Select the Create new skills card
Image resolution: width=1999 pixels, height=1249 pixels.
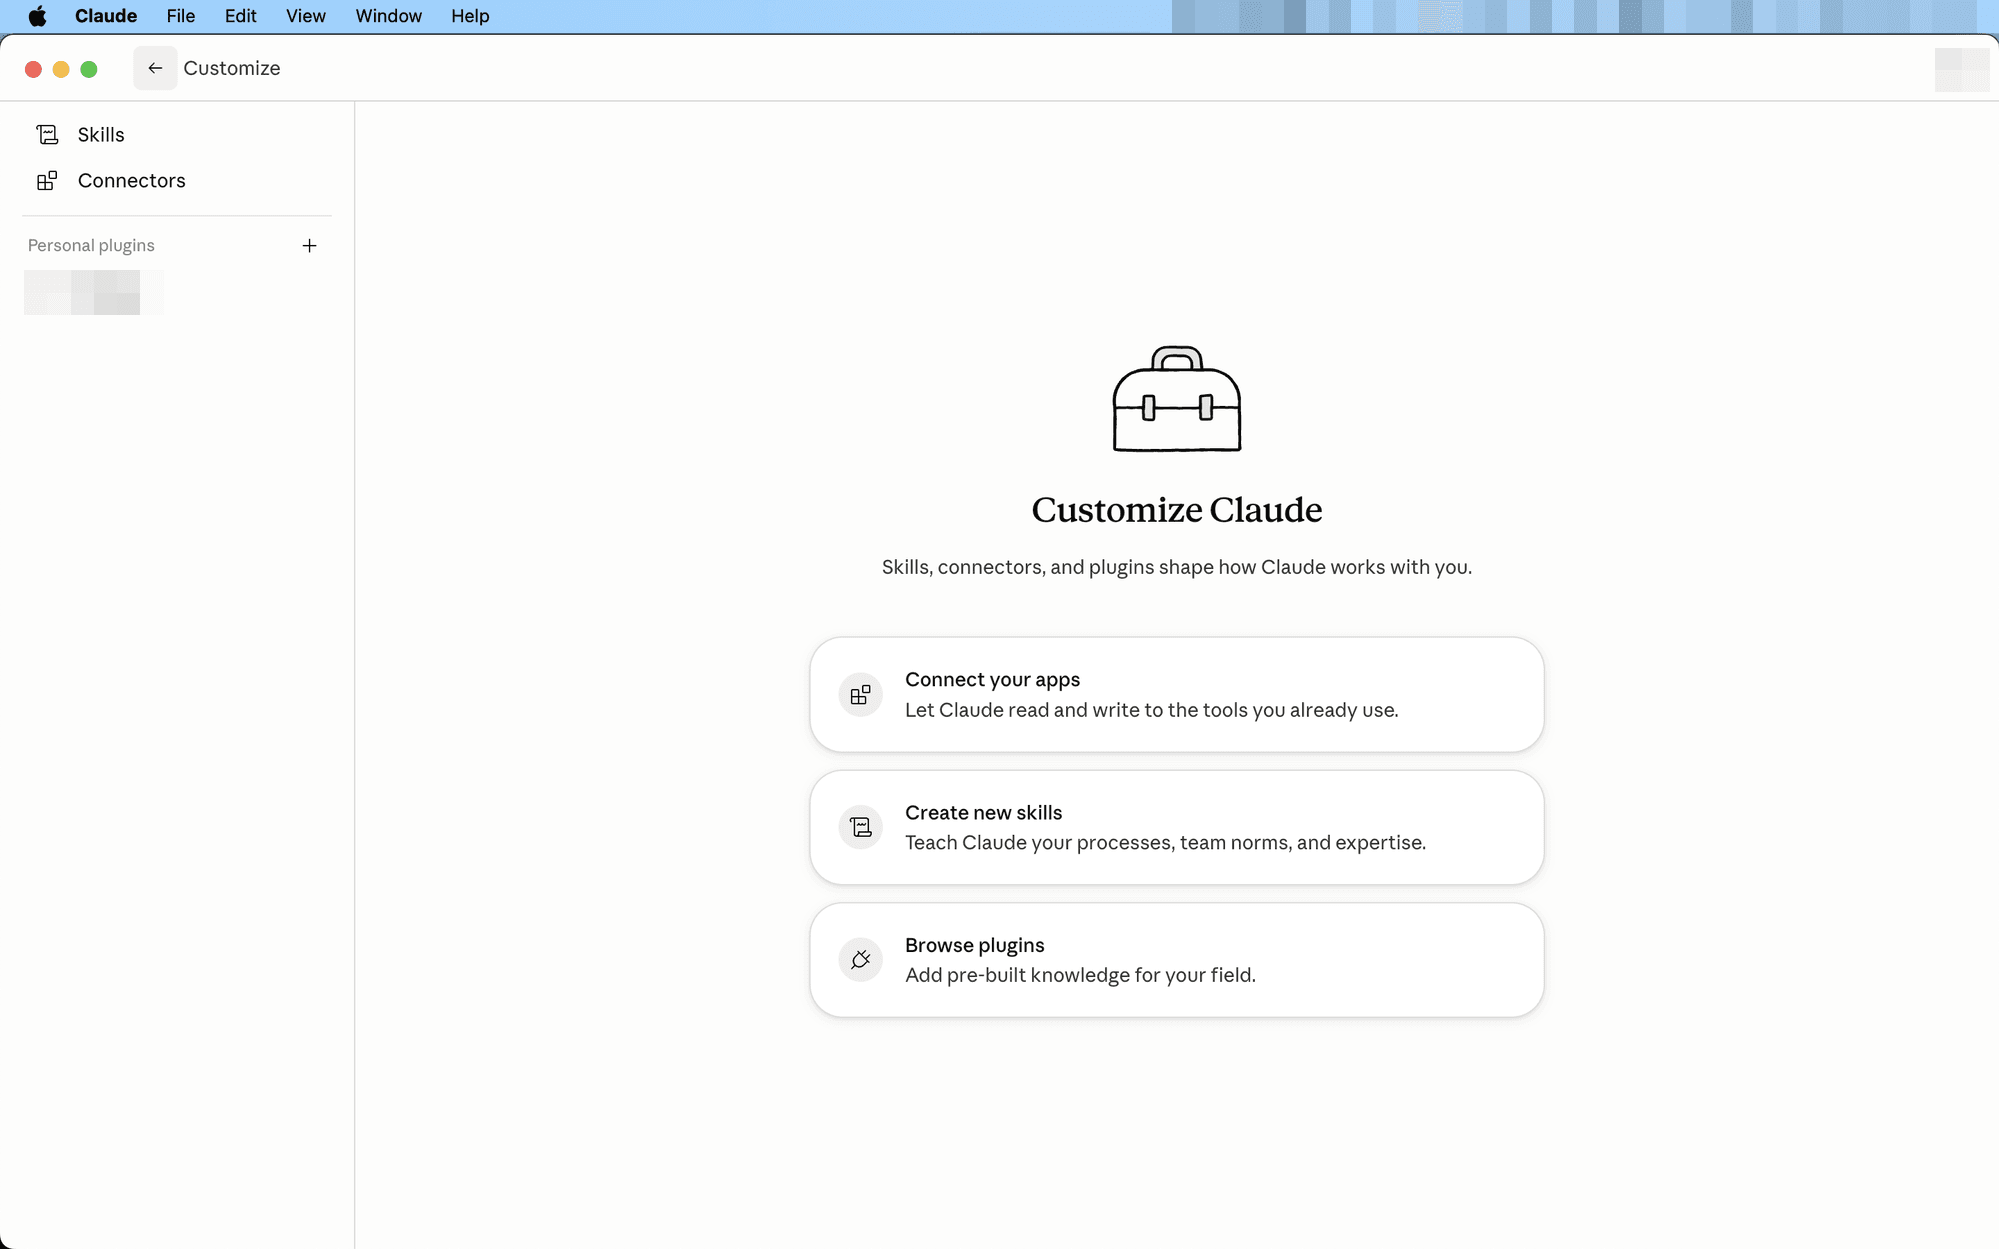coord(1177,827)
